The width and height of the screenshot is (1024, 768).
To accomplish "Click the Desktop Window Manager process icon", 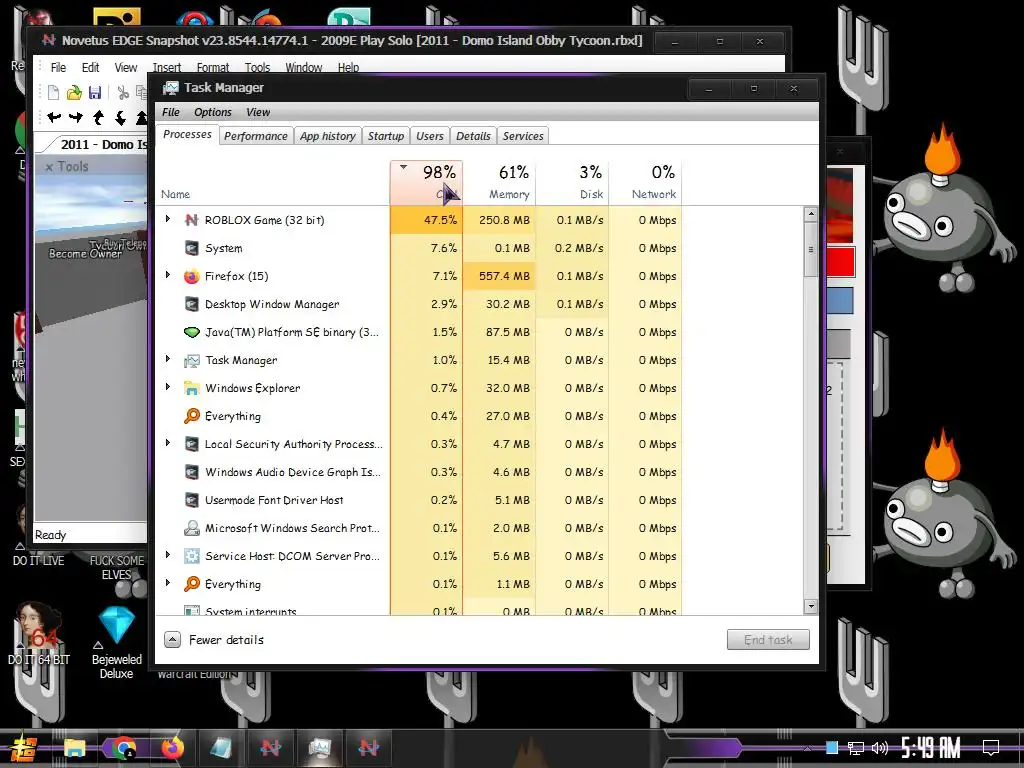I will (x=191, y=304).
